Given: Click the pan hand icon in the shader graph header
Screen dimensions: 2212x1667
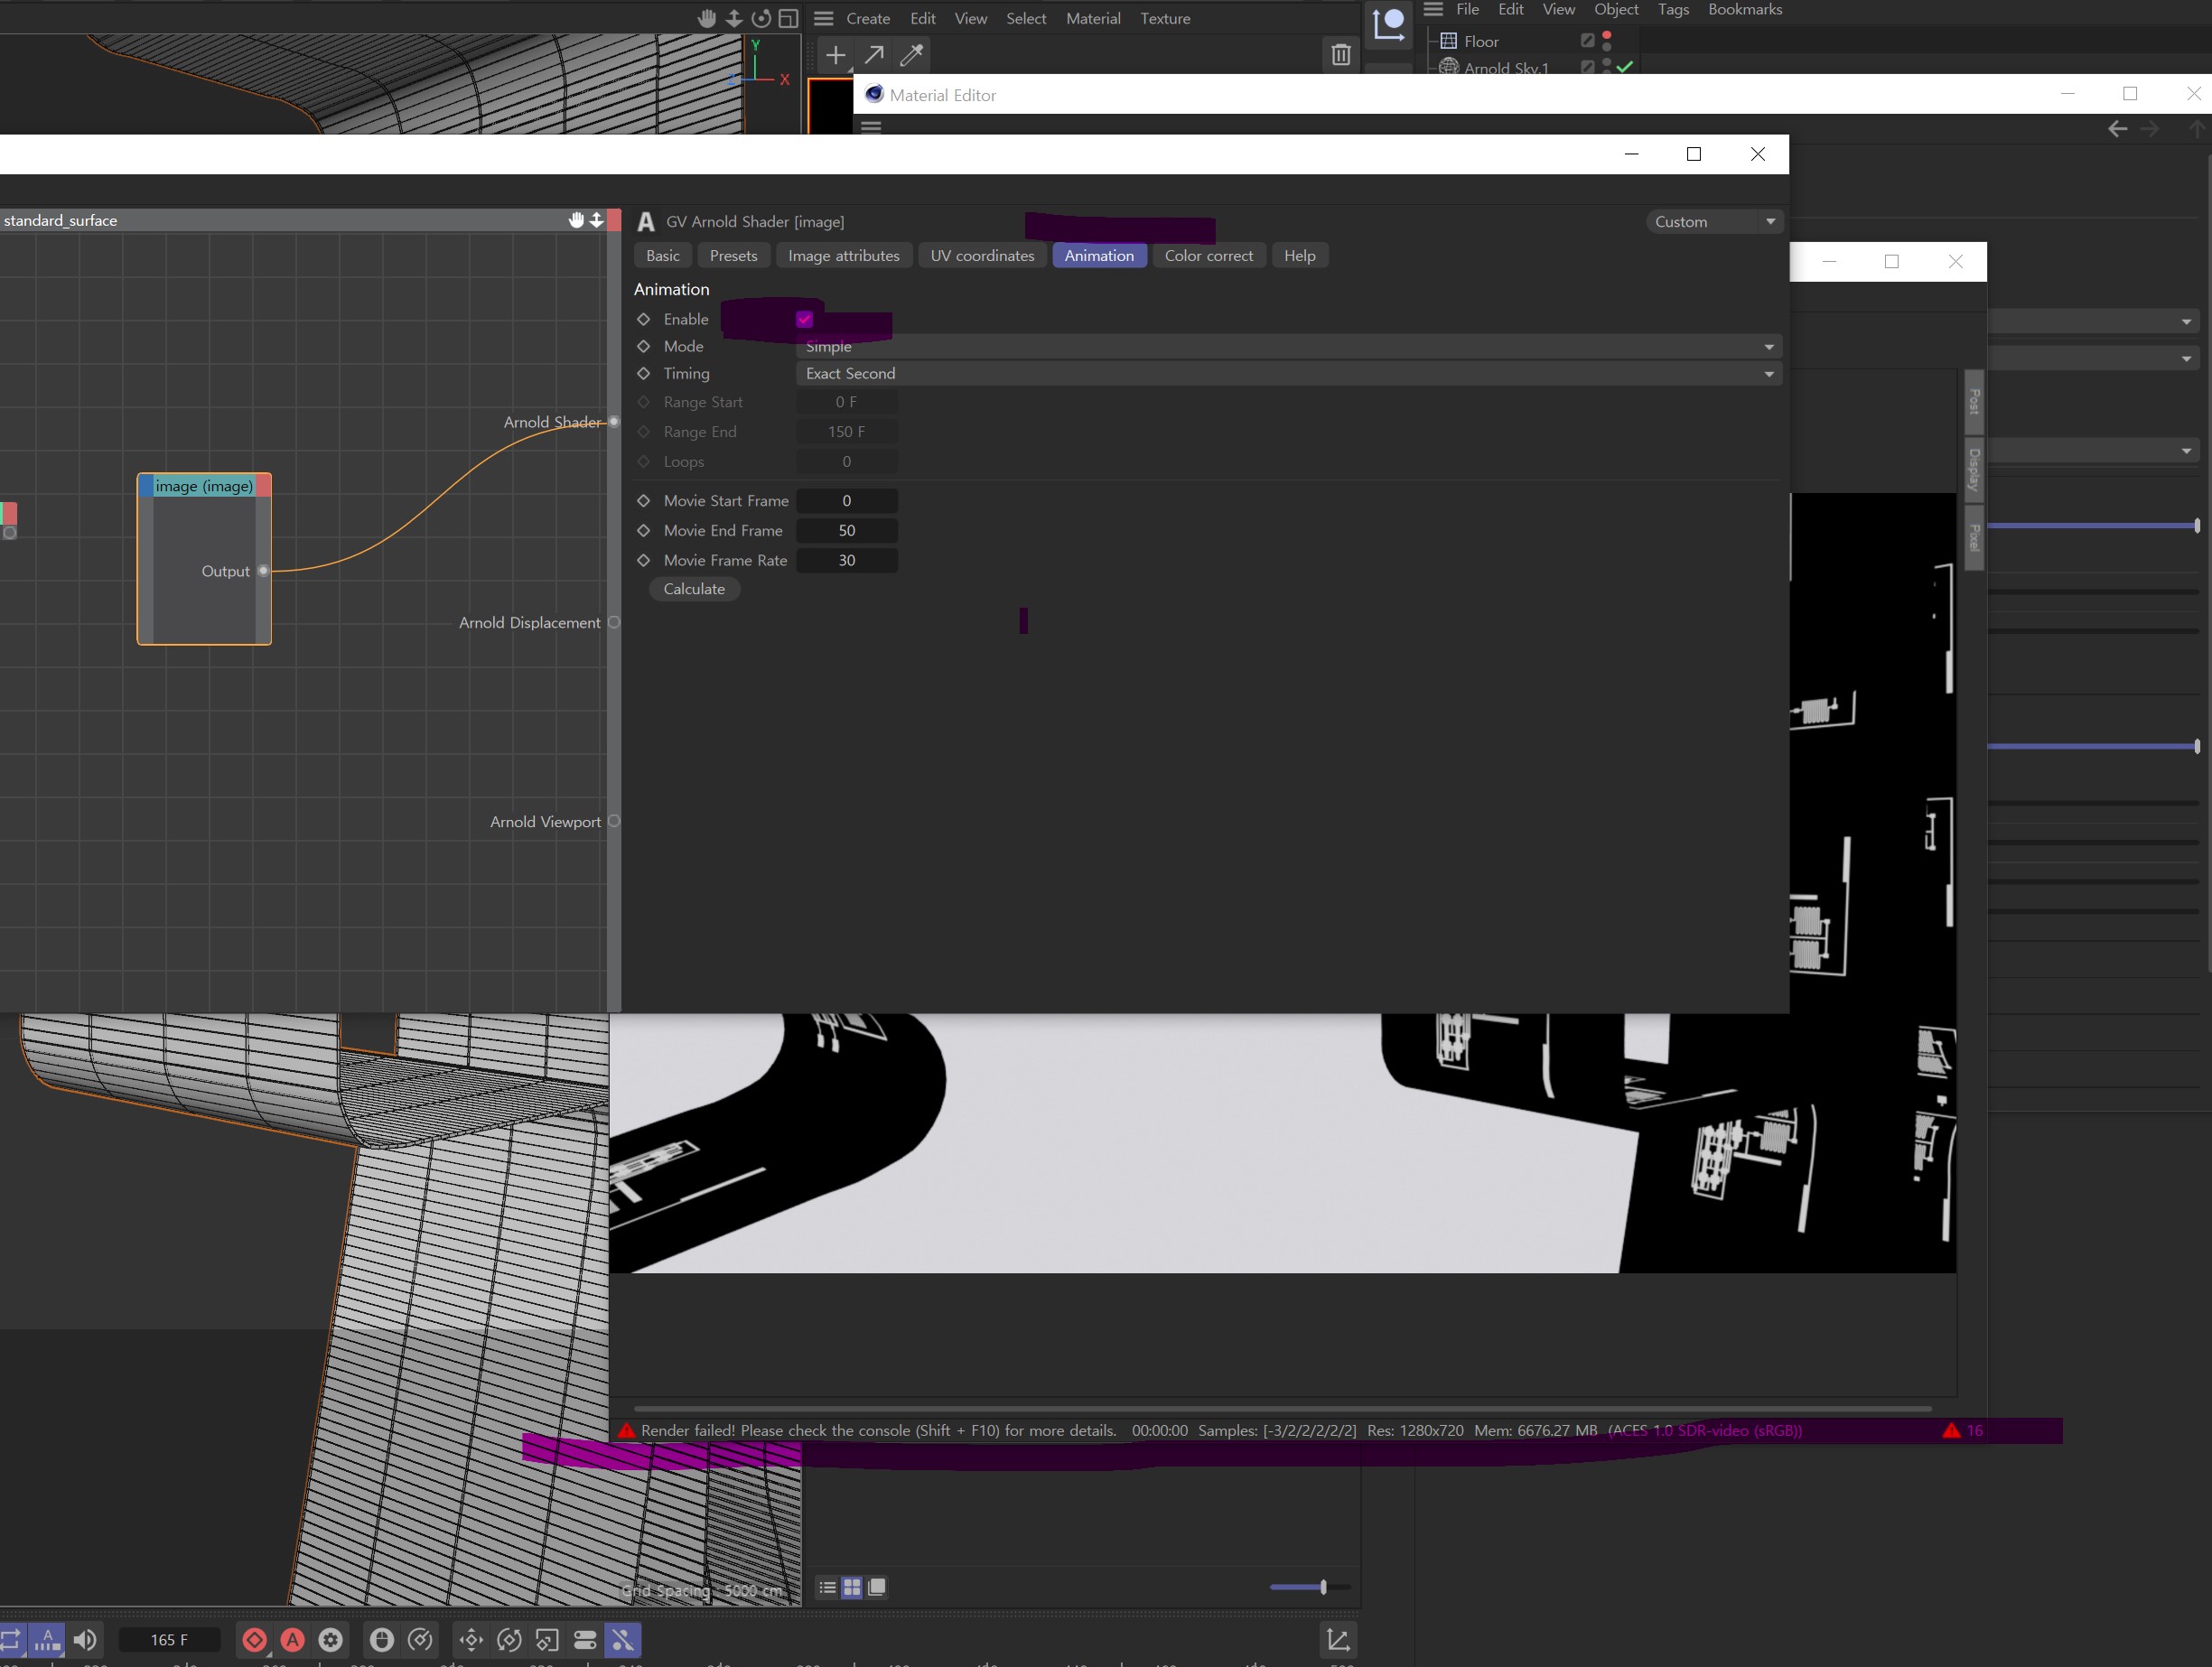Looking at the screenshot, I should [x=576, y=220].
